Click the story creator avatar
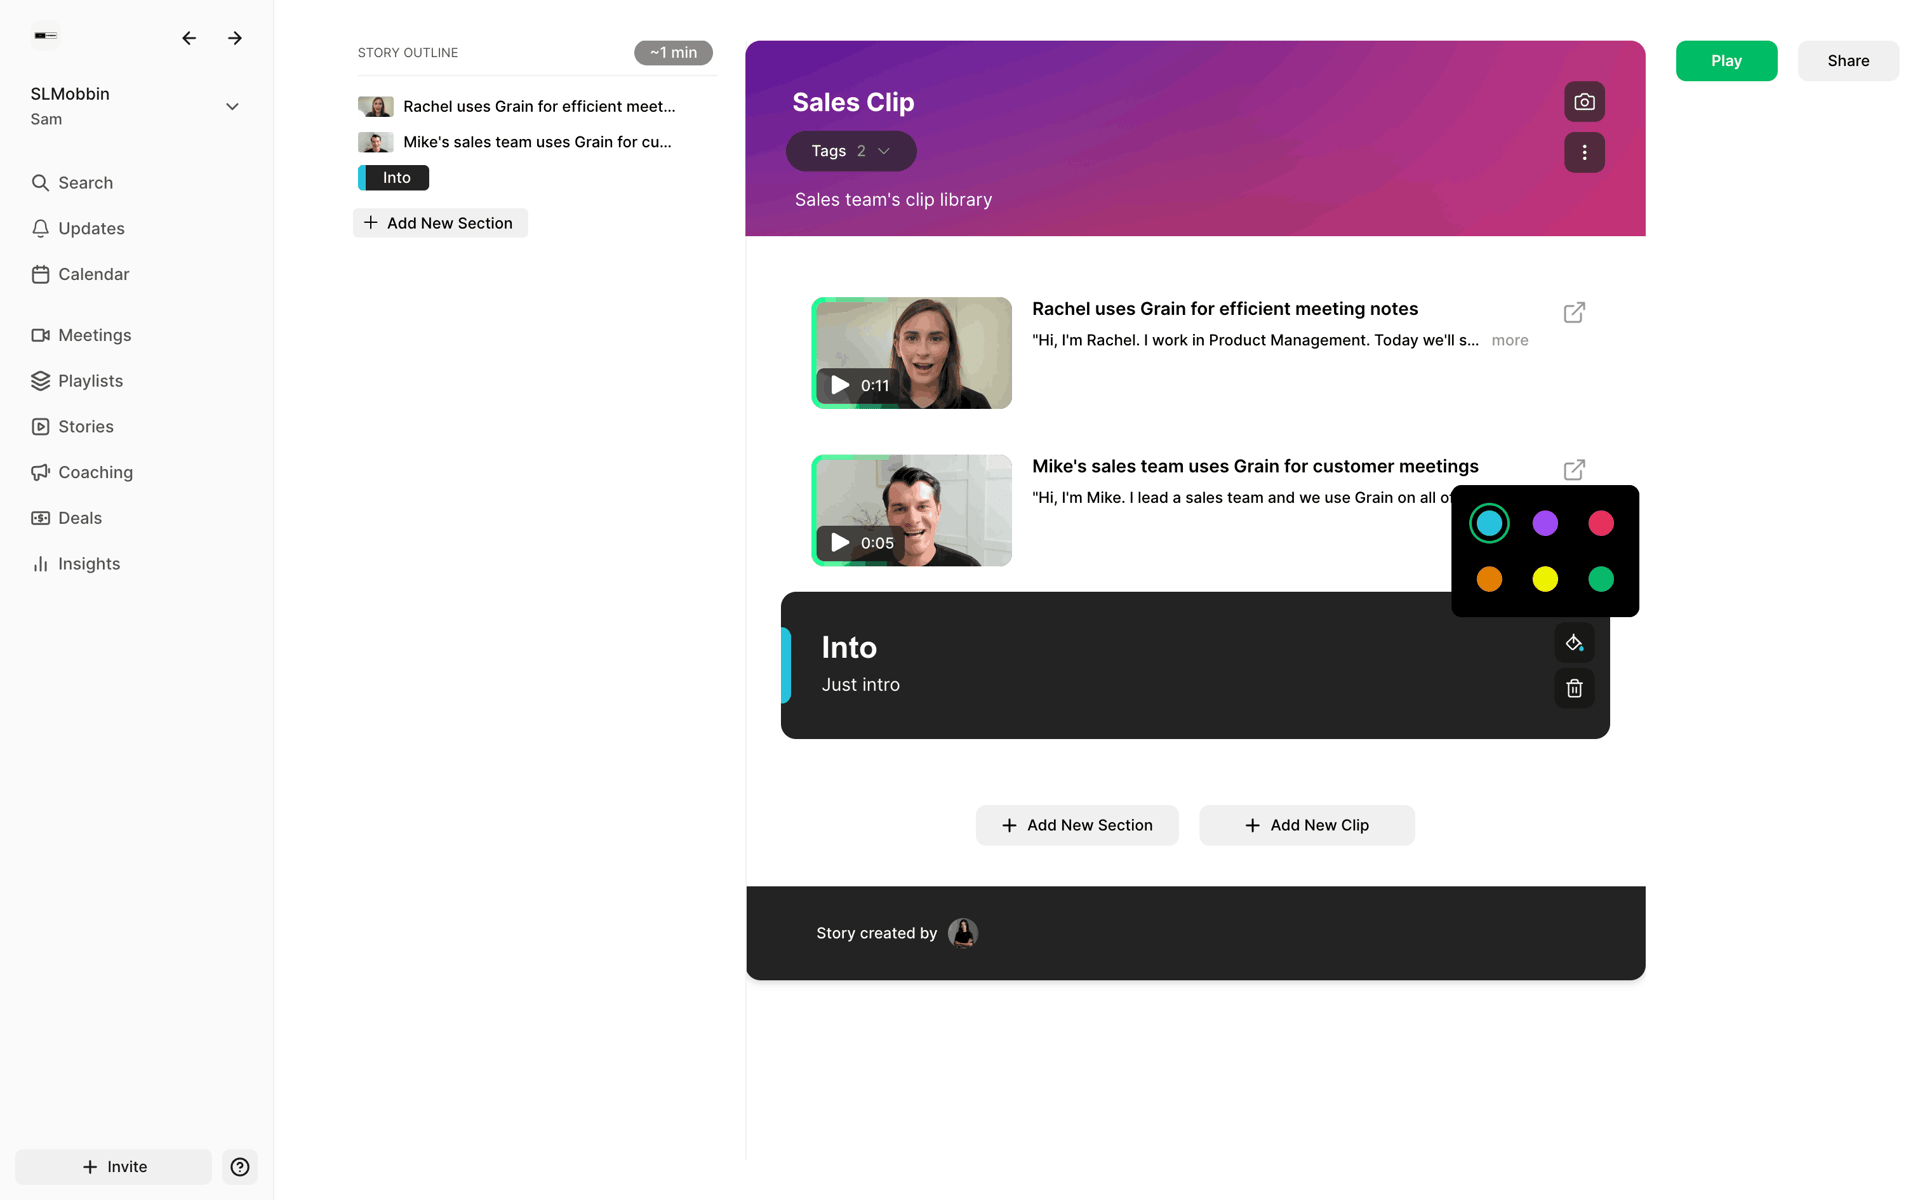1920x1200 pixels. point(962,934)
